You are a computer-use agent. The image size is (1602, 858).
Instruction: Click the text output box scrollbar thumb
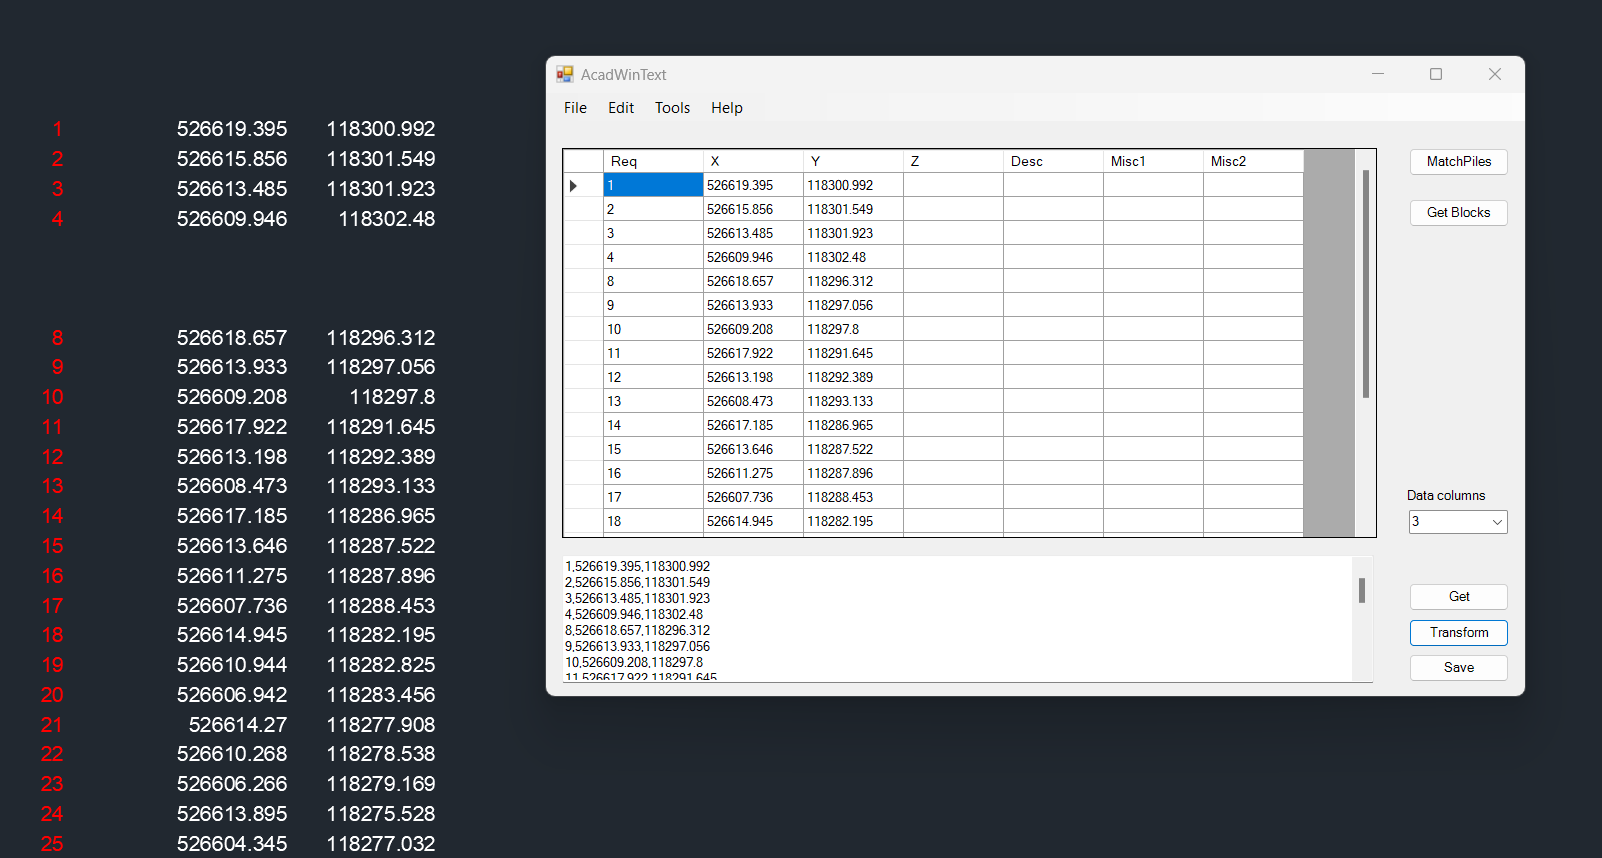1362,591
